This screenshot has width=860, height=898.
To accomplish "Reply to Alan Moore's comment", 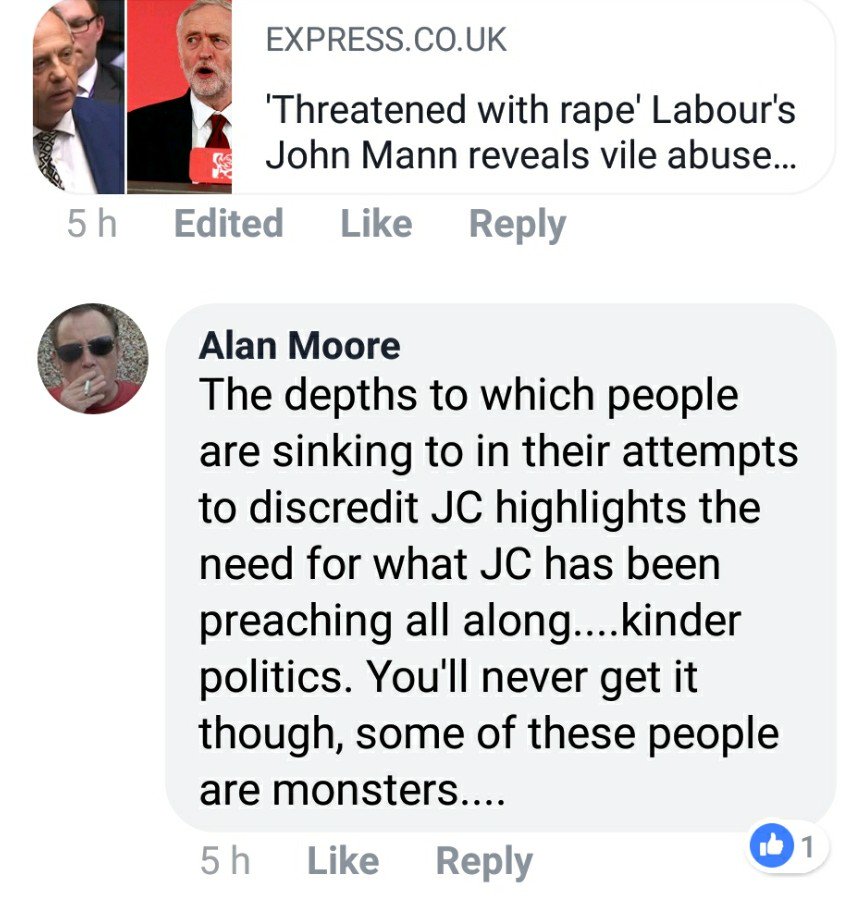I will (x=484, y=862).
